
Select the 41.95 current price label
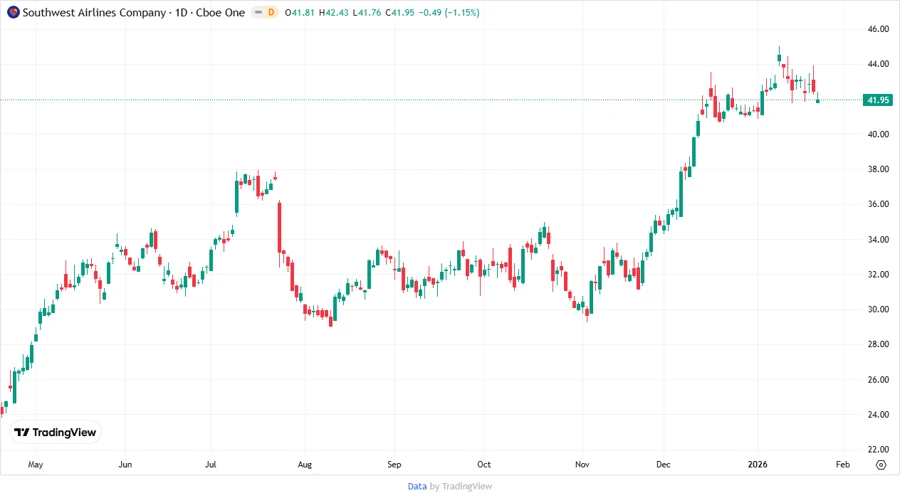pos(878,100)
